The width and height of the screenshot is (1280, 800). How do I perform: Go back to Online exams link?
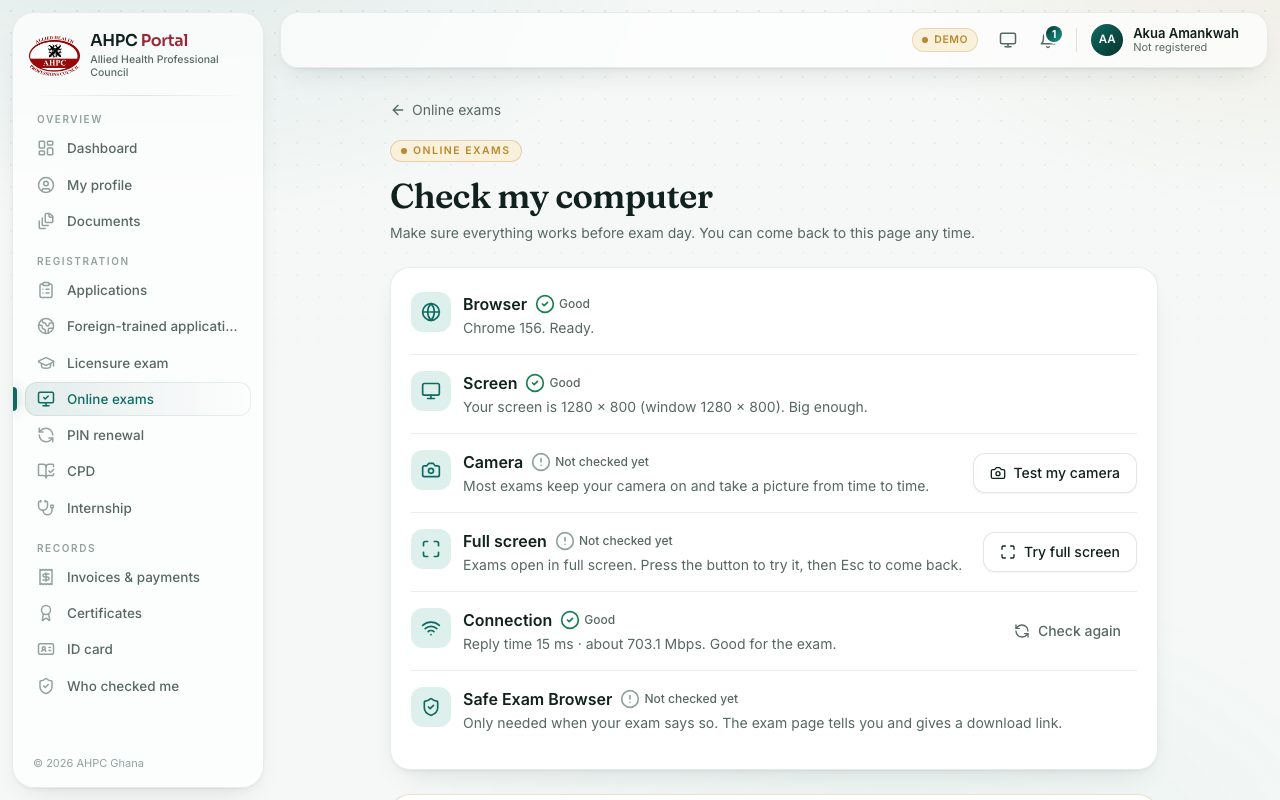pos(446,110)
